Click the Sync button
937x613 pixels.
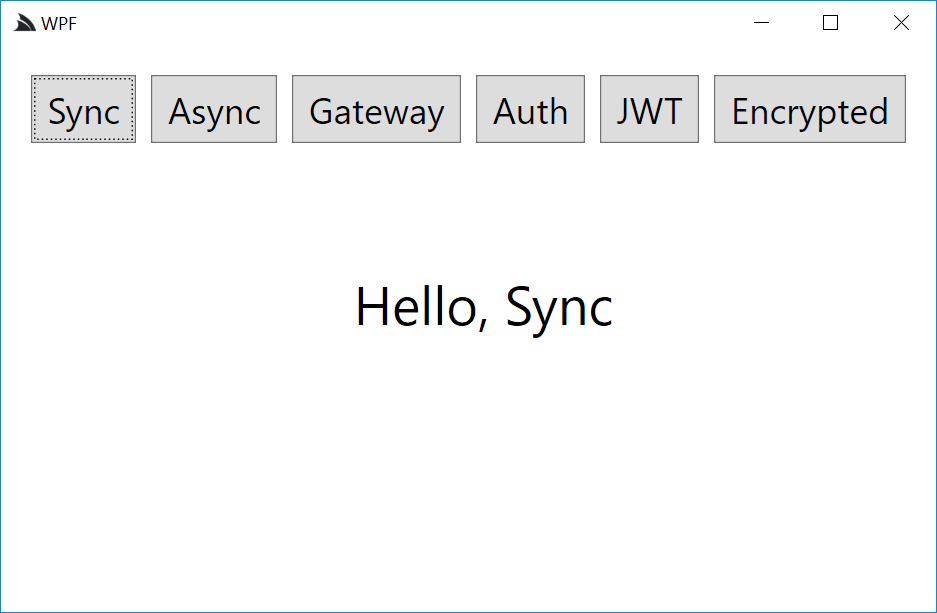click(83, 109)
